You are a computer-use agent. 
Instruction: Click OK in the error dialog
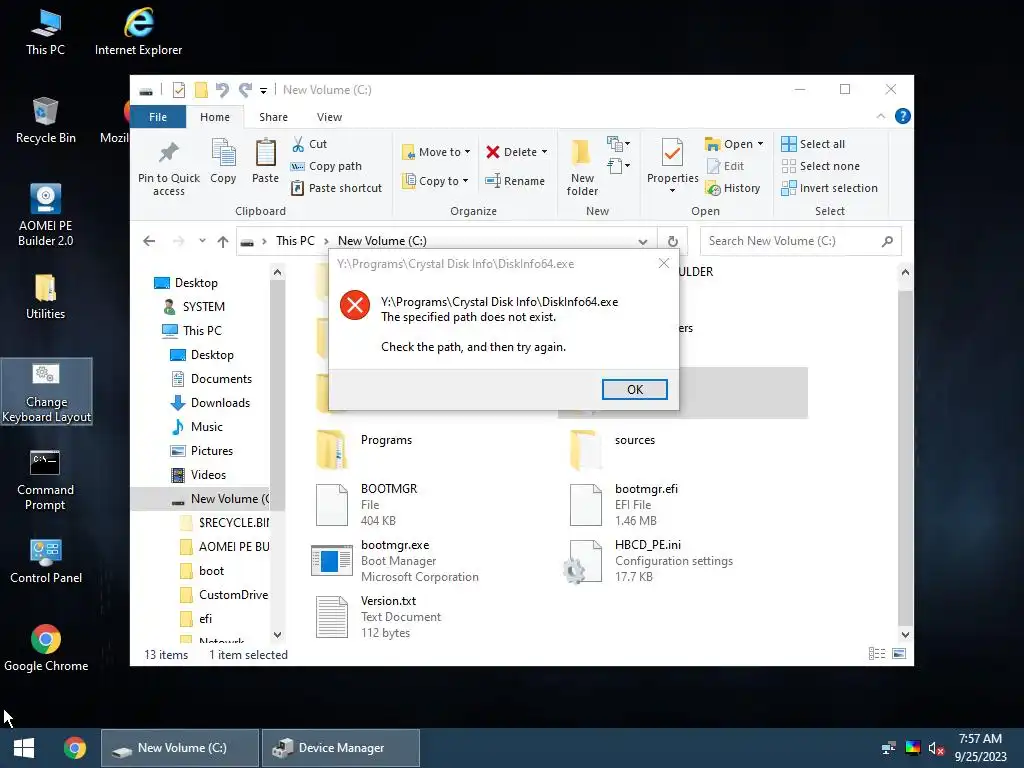pos(634,389)
